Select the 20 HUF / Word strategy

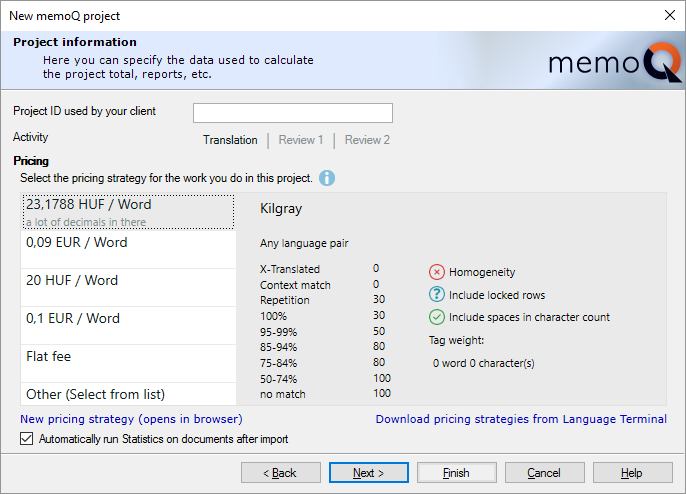coord(128,287)
